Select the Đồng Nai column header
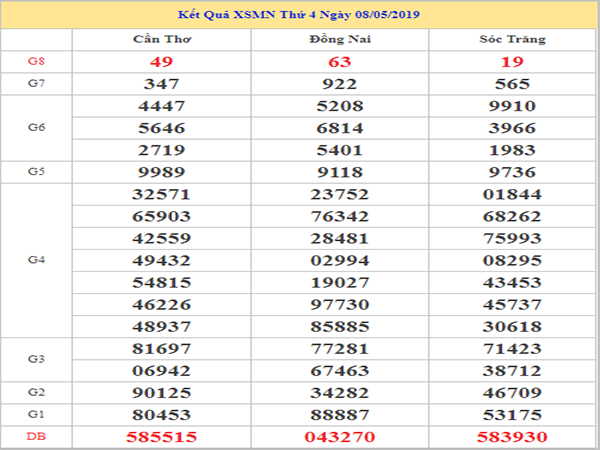The height and width of the screenshot is (450, 600). click(x=340, y=39)
